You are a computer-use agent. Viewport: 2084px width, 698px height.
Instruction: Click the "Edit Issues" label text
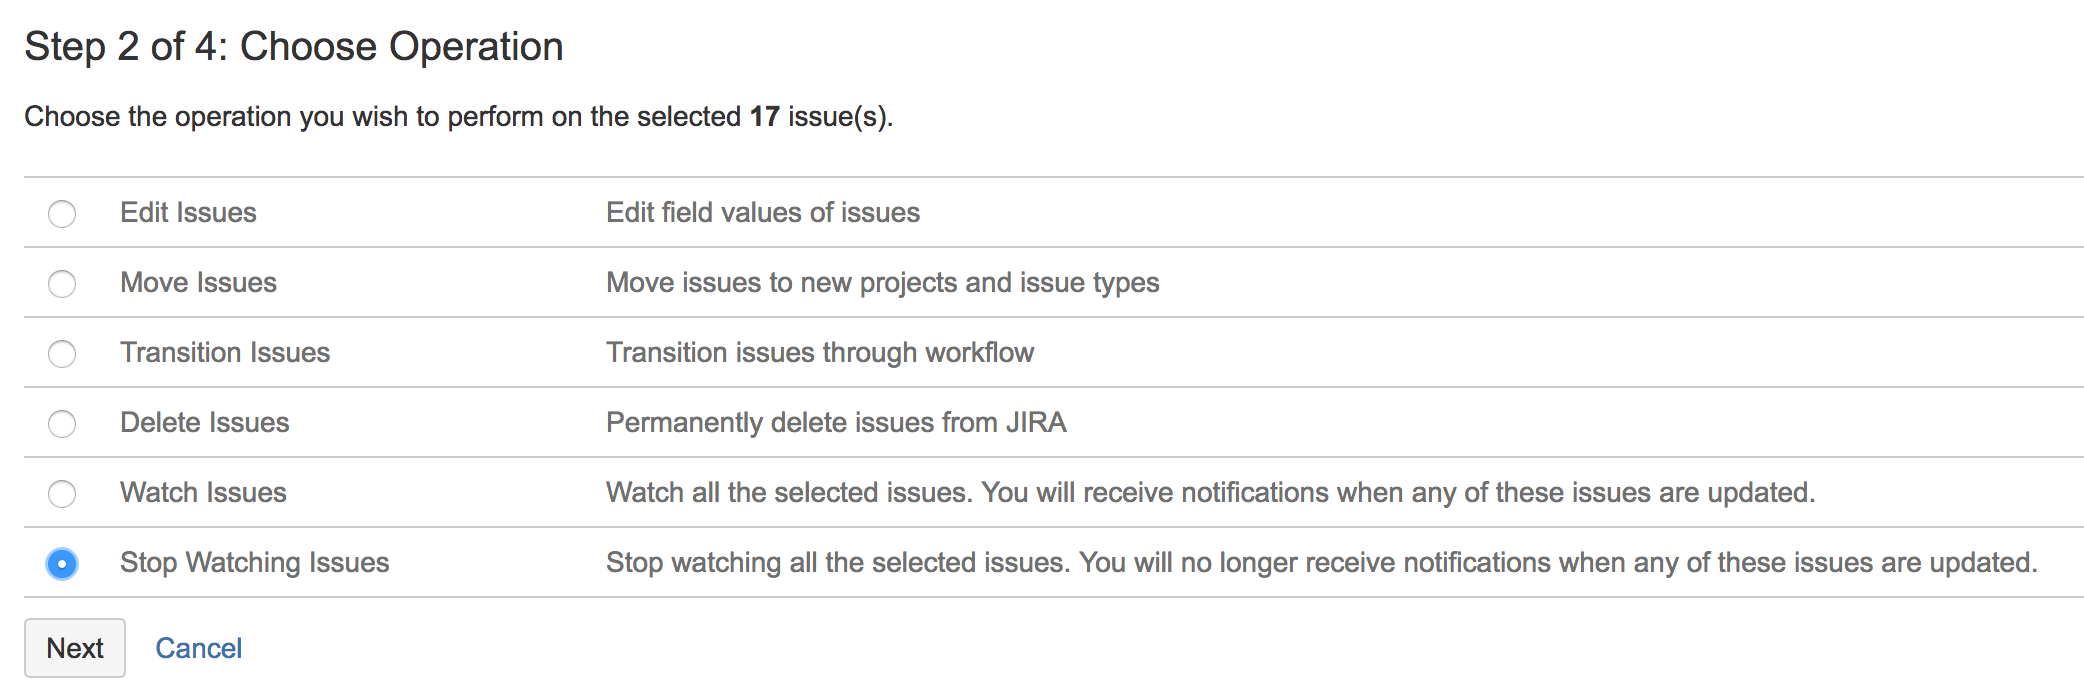coord(188,213)
